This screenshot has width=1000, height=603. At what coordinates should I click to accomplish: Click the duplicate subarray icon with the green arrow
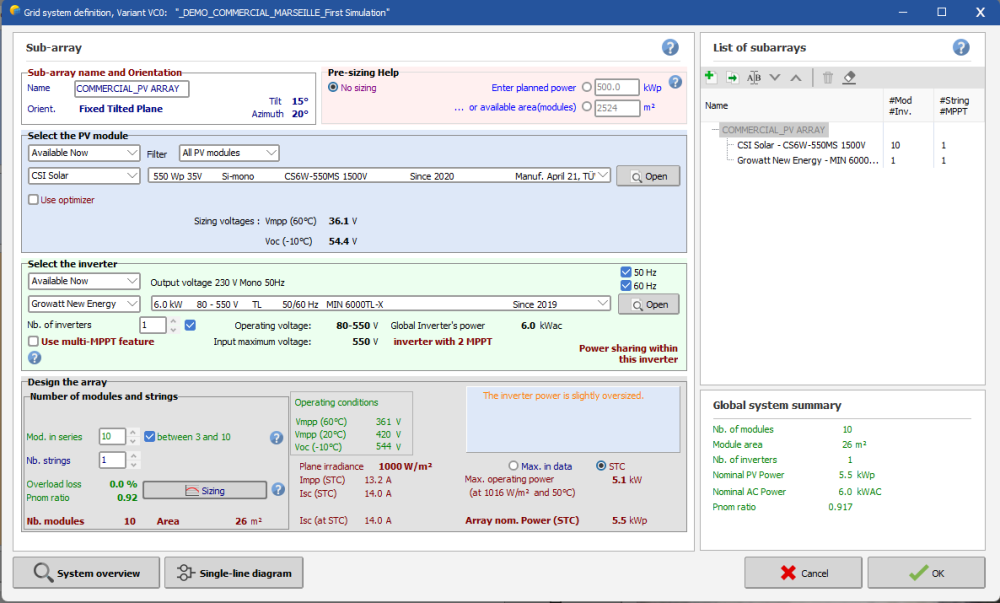click(x=732, y=77)
